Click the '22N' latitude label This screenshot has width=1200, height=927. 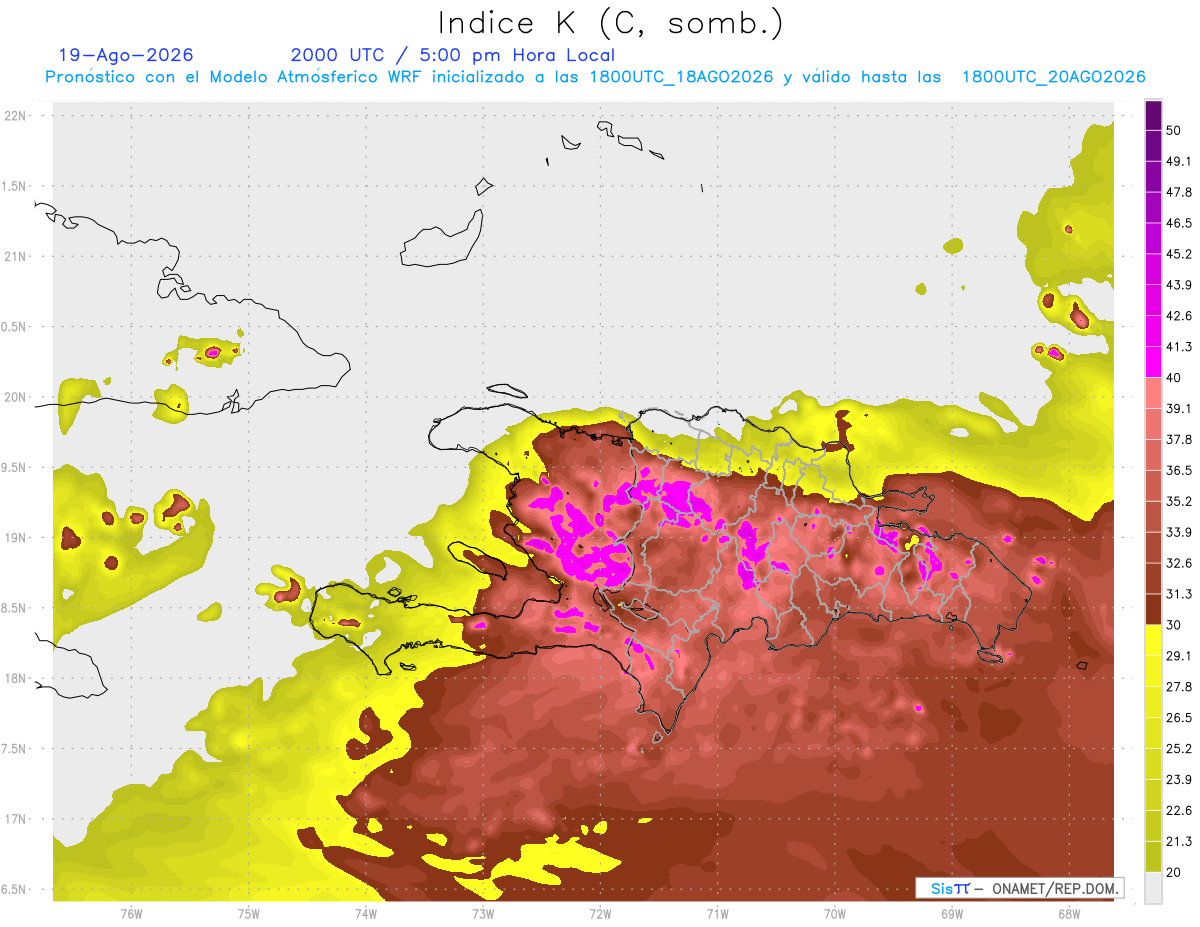(x=17, y=116)
